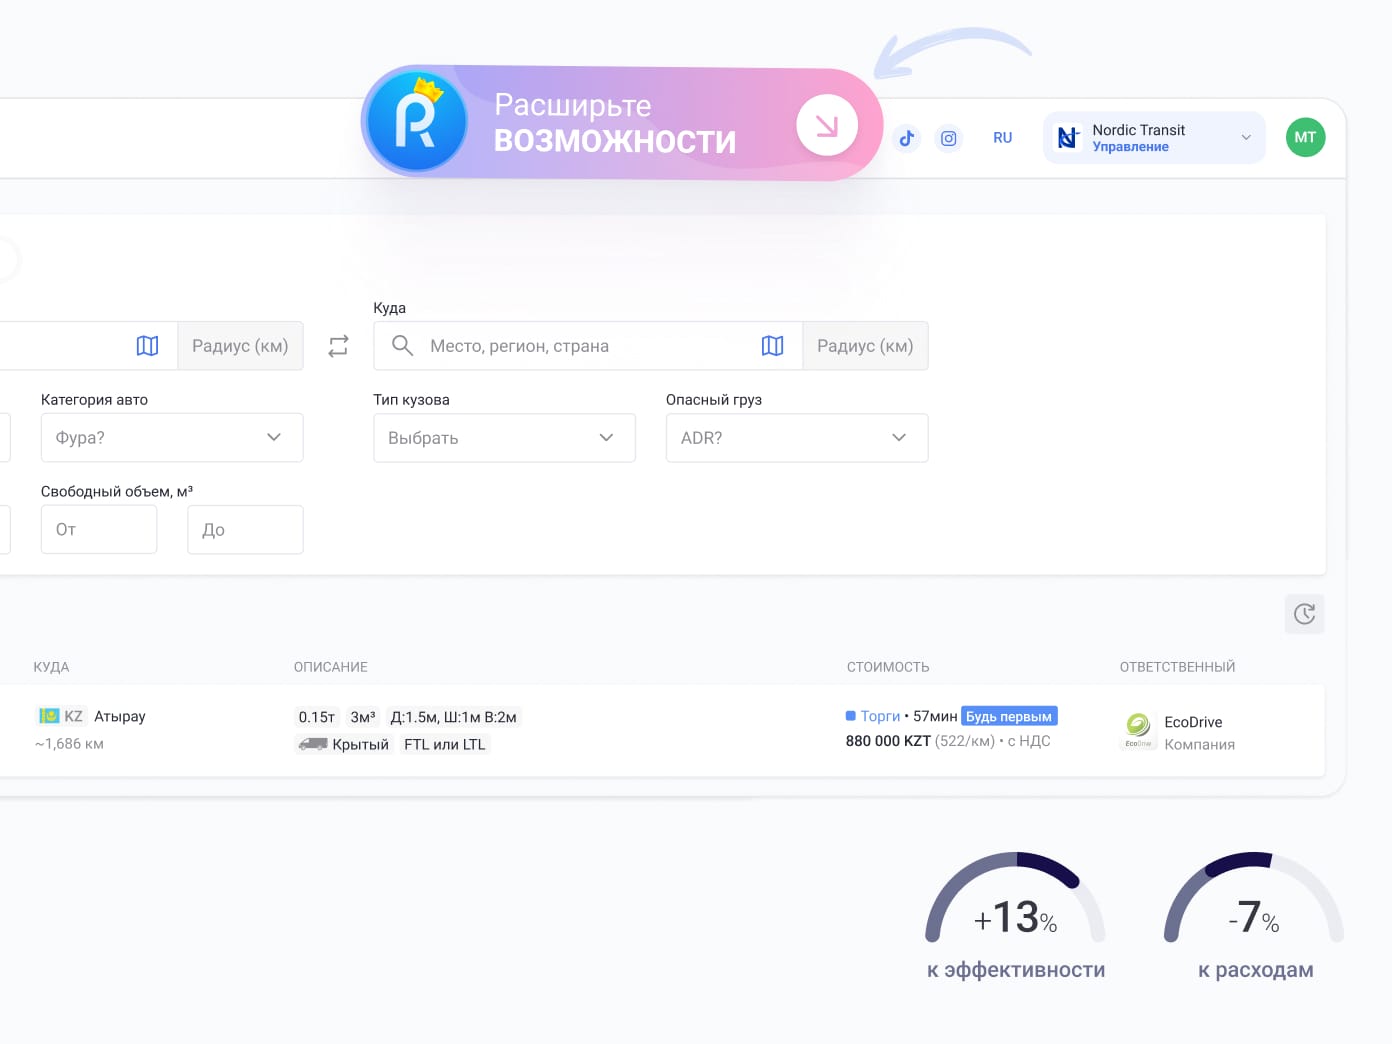
Task: Open map picker beside left radius field
Action: coord(147,346)
